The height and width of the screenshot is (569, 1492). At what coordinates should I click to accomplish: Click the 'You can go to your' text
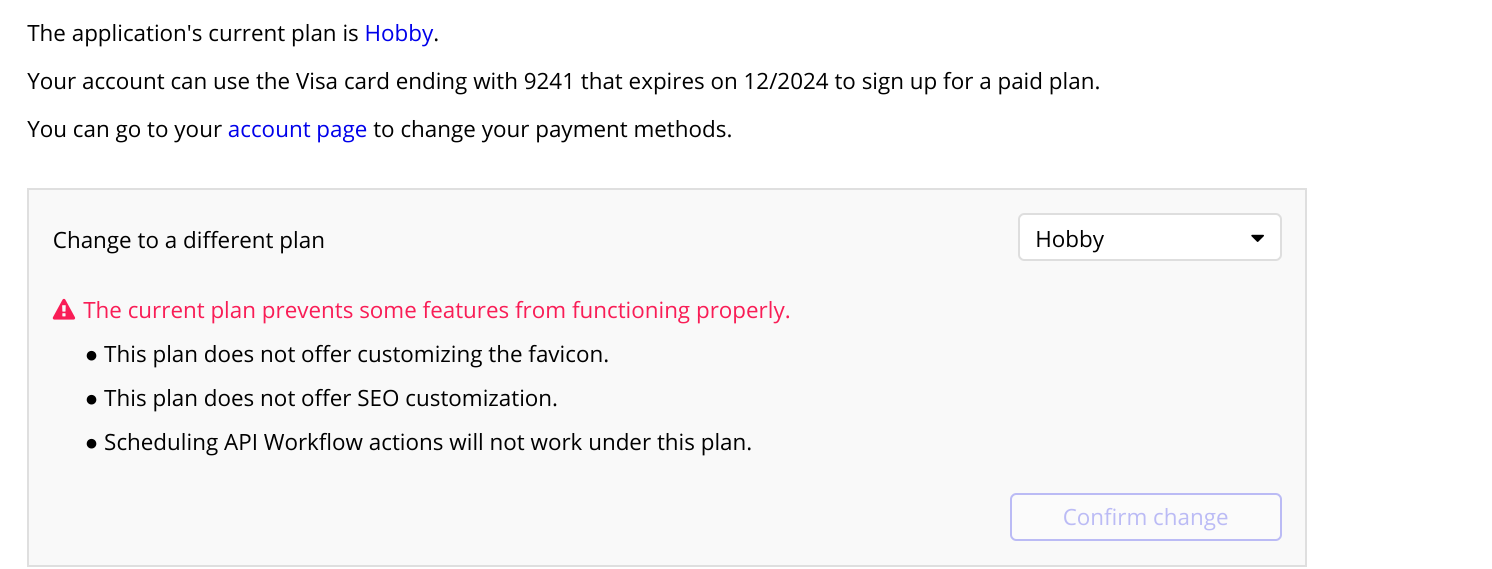(125, 130)
